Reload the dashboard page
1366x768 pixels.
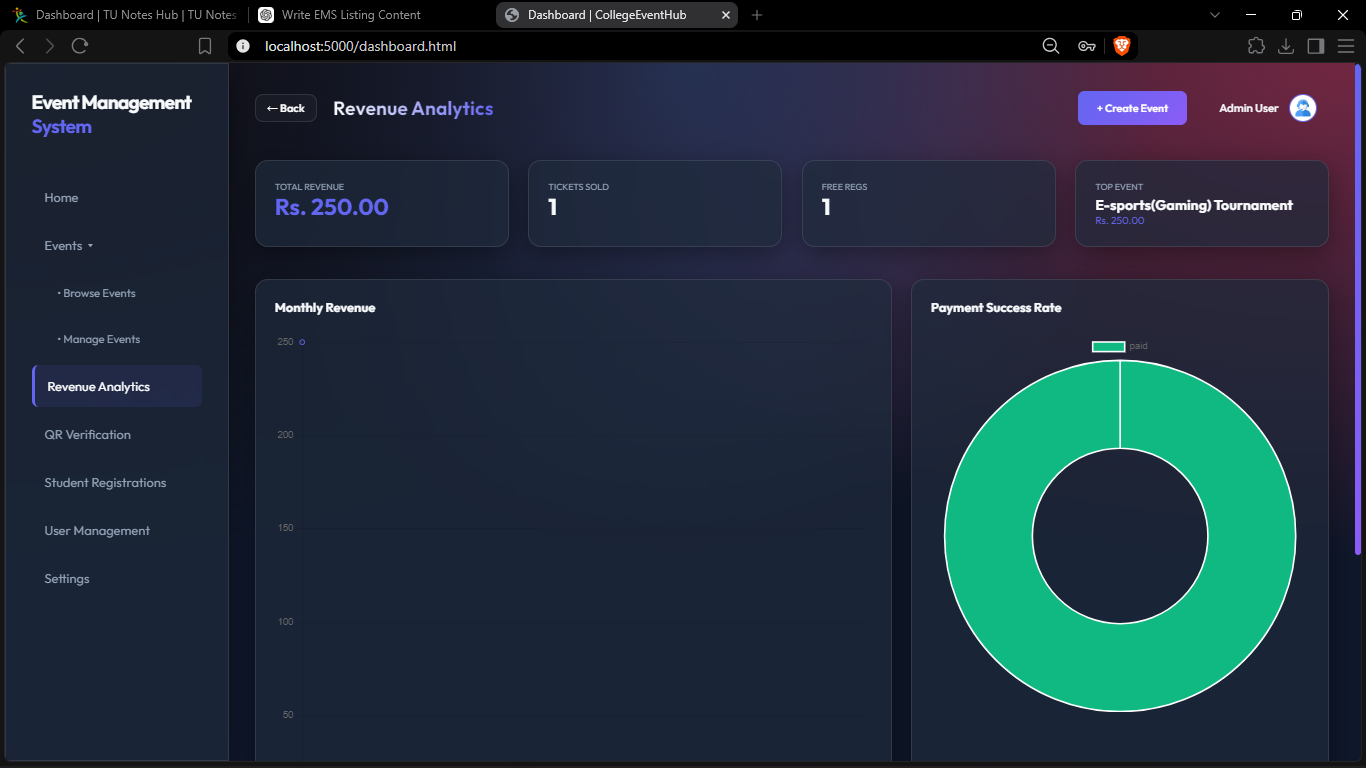[x=80, y=46]
